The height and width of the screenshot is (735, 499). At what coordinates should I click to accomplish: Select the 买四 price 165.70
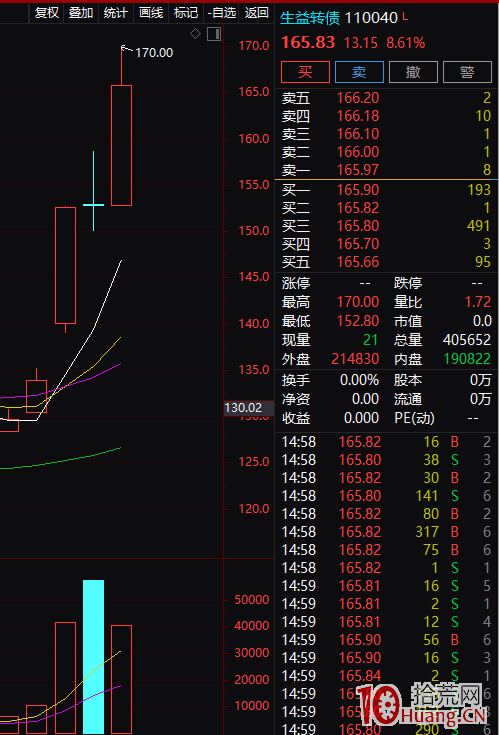coord(357,244)
